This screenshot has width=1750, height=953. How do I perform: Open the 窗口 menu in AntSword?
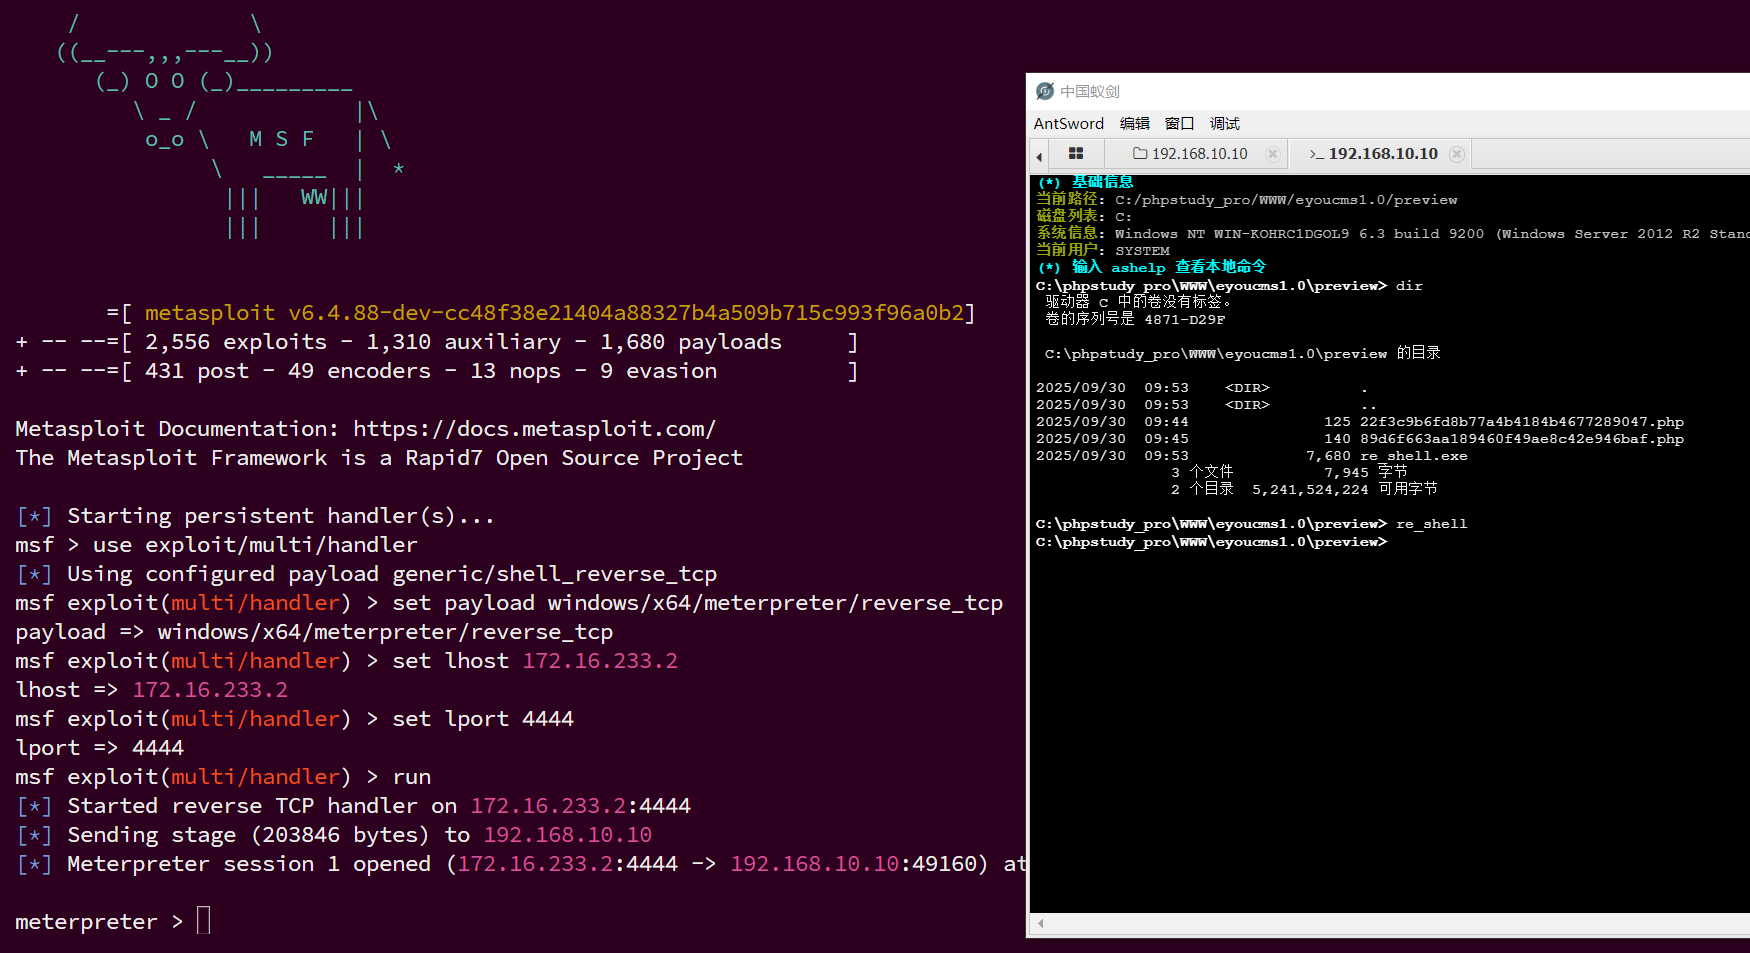[x=1180, y=123]
